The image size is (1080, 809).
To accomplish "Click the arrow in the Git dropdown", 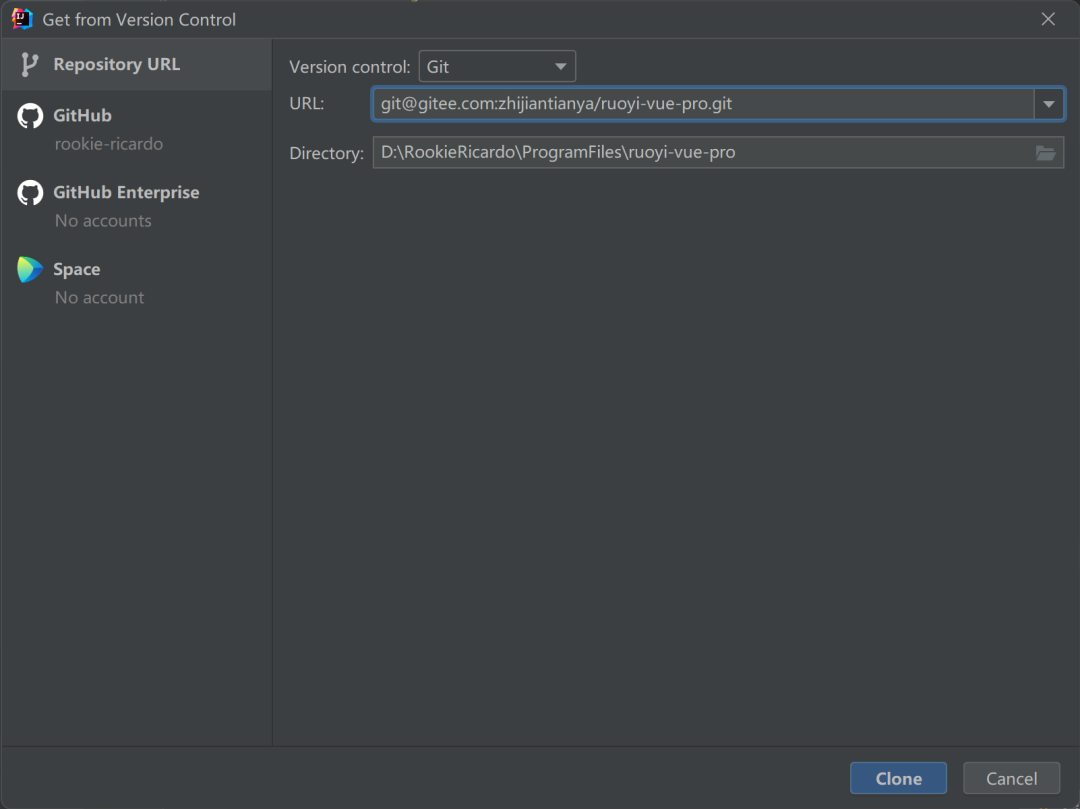I will coord(561,67).
